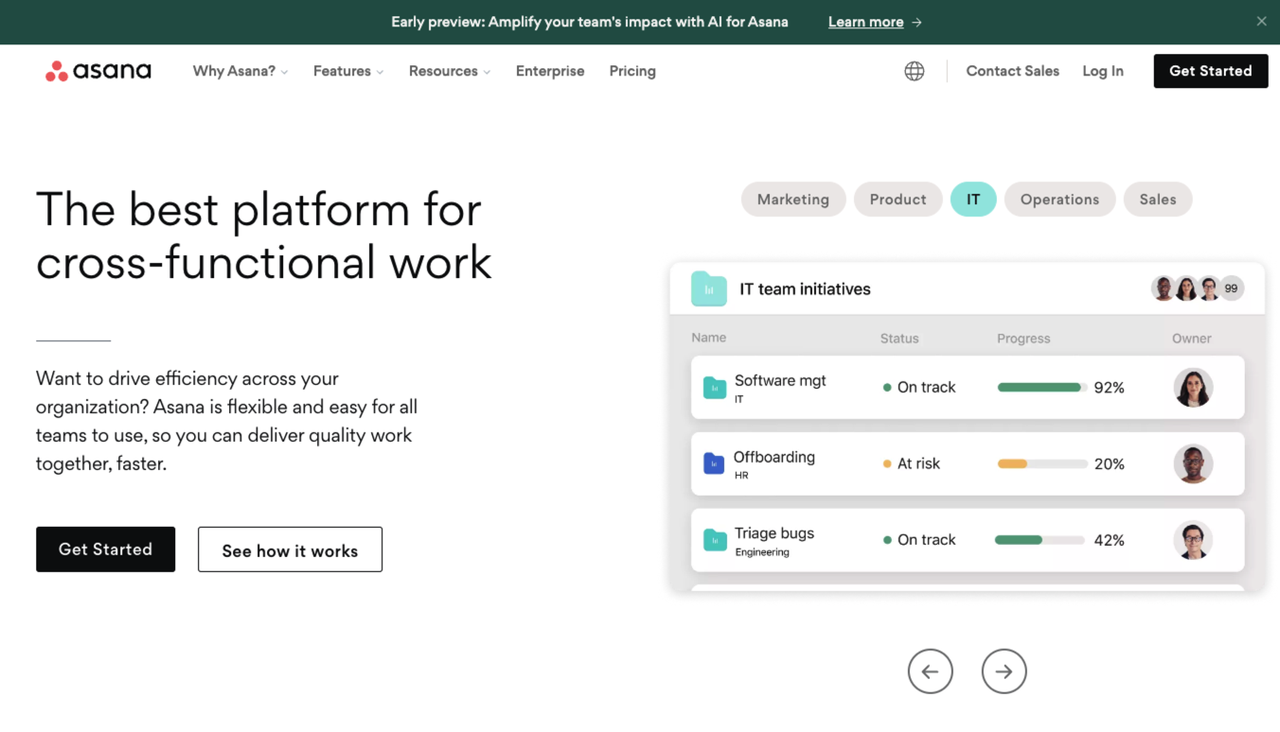The height and width of the screenshot is (732, 1280).
Task: Select the IT tab
Action: point(973,199)
